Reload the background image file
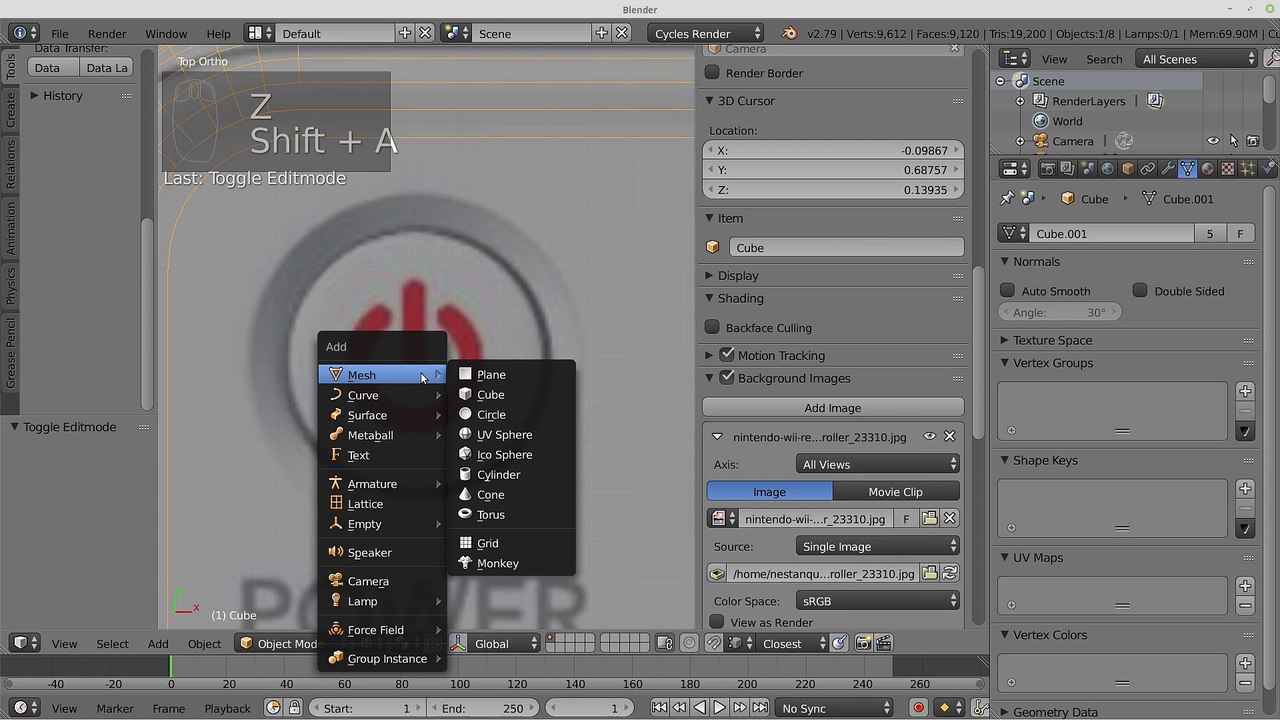 [950, 573]
